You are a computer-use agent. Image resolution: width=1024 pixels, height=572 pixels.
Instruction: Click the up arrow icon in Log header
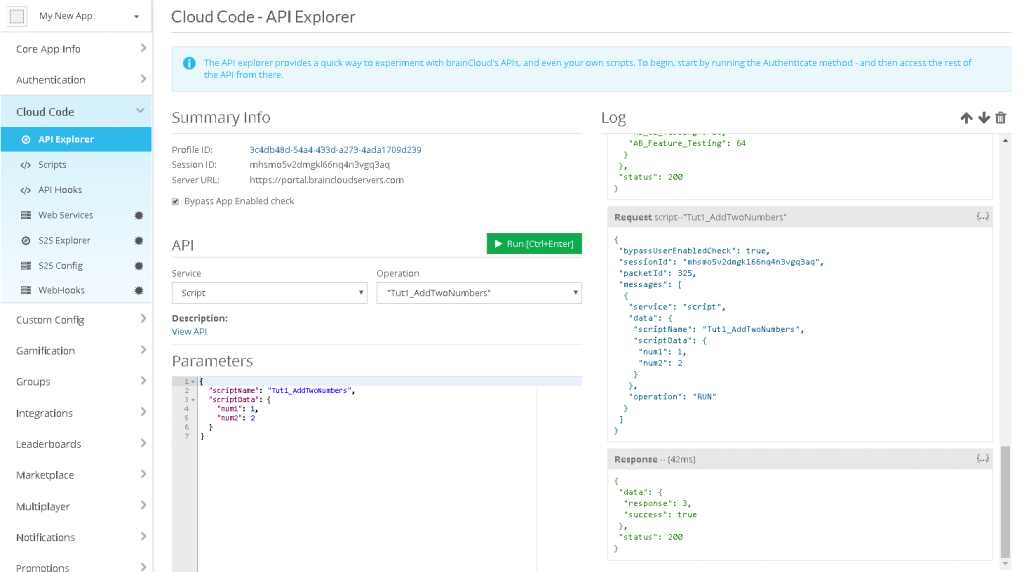[966, 118]
